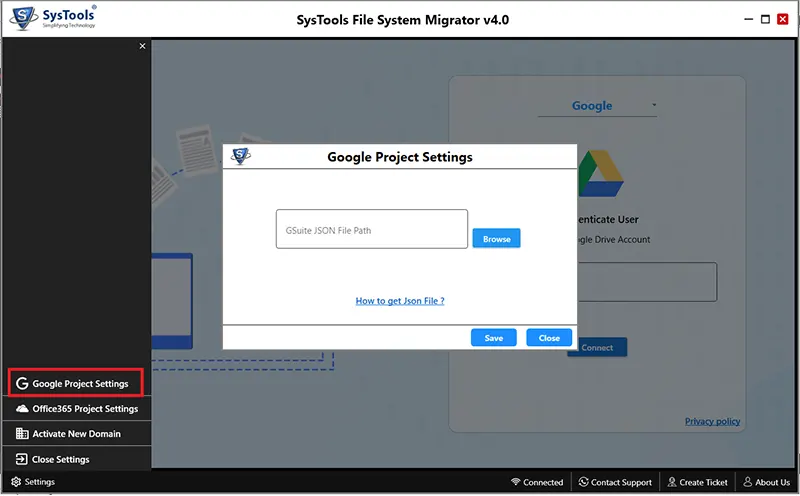
Task: Open Create Ticket from status bar
Action: [697, 482]
